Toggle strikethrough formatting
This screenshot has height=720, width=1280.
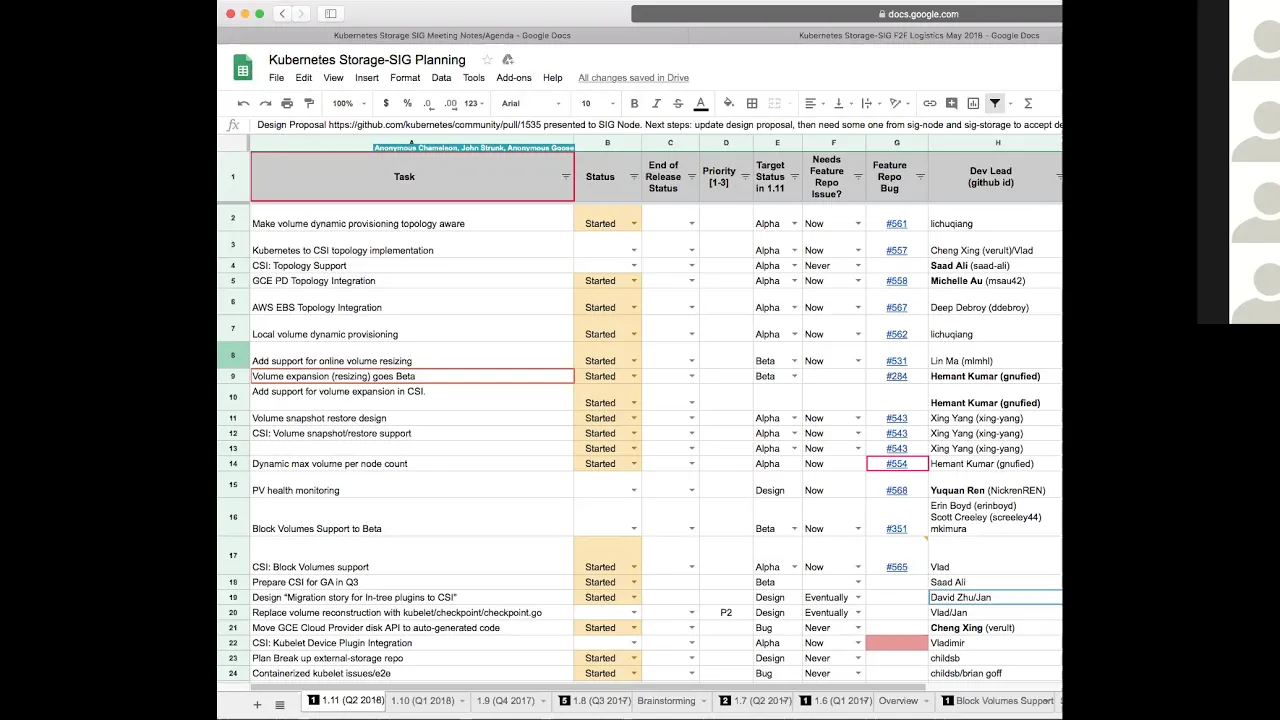click(678, 103)
